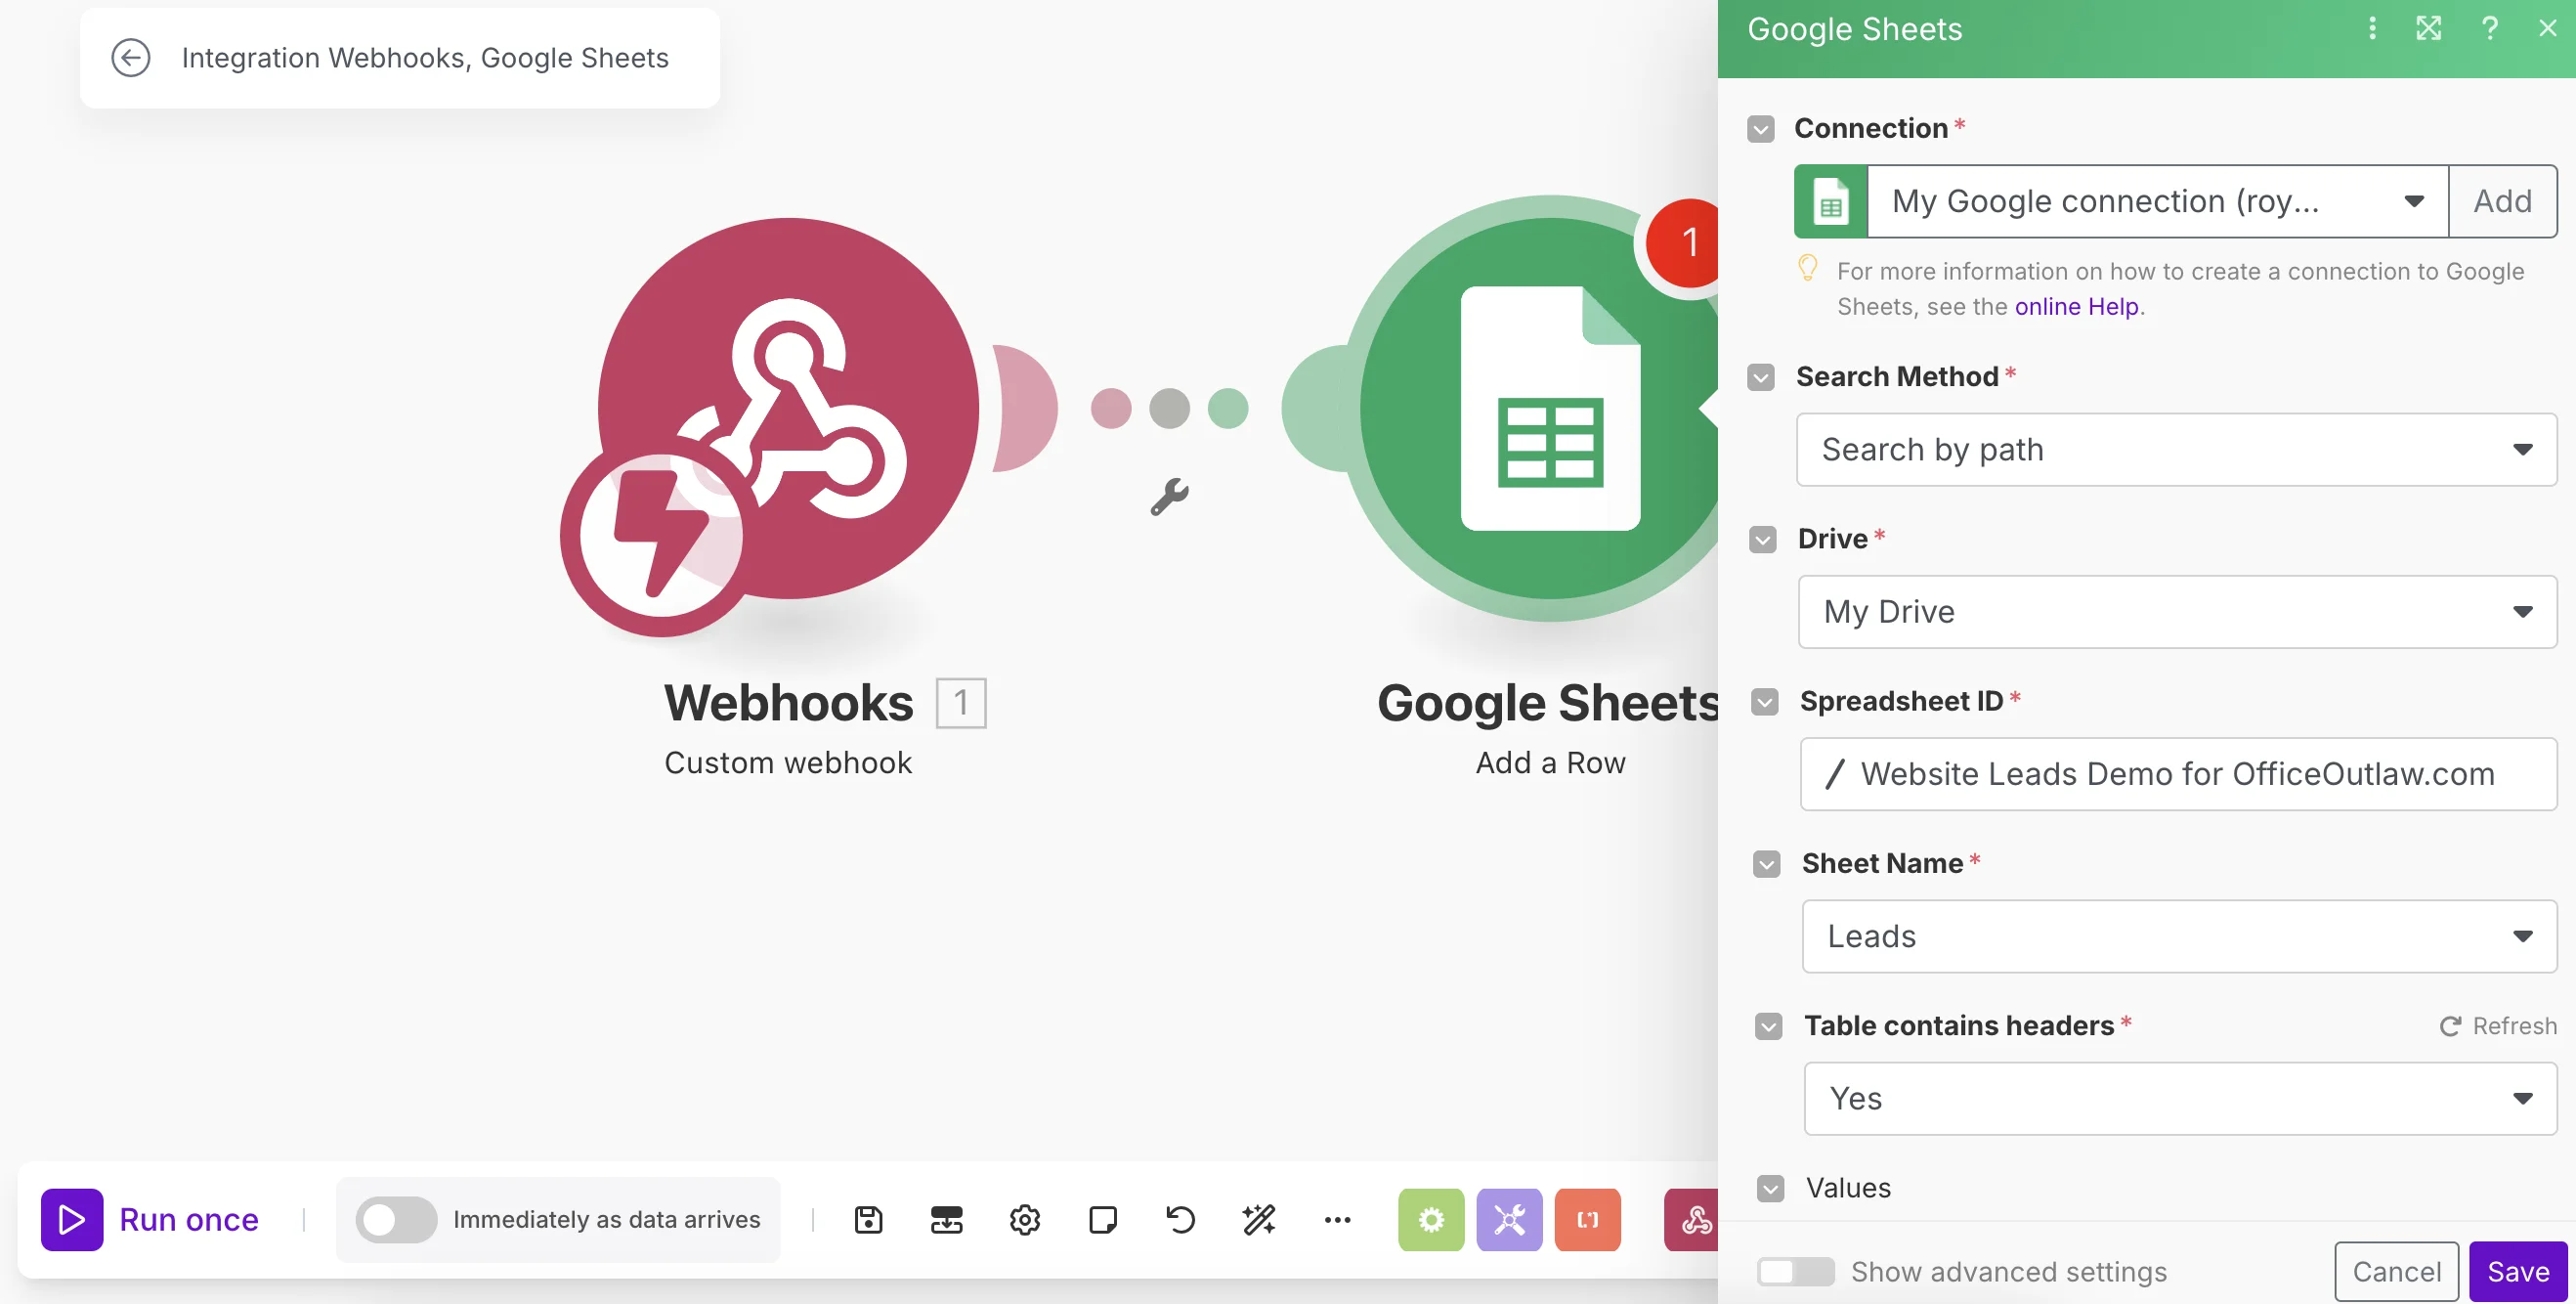Screen dimensions: 2576x1304
Task: Undo with the counterclockwise arrow icon
Action: [1180, 1219]
